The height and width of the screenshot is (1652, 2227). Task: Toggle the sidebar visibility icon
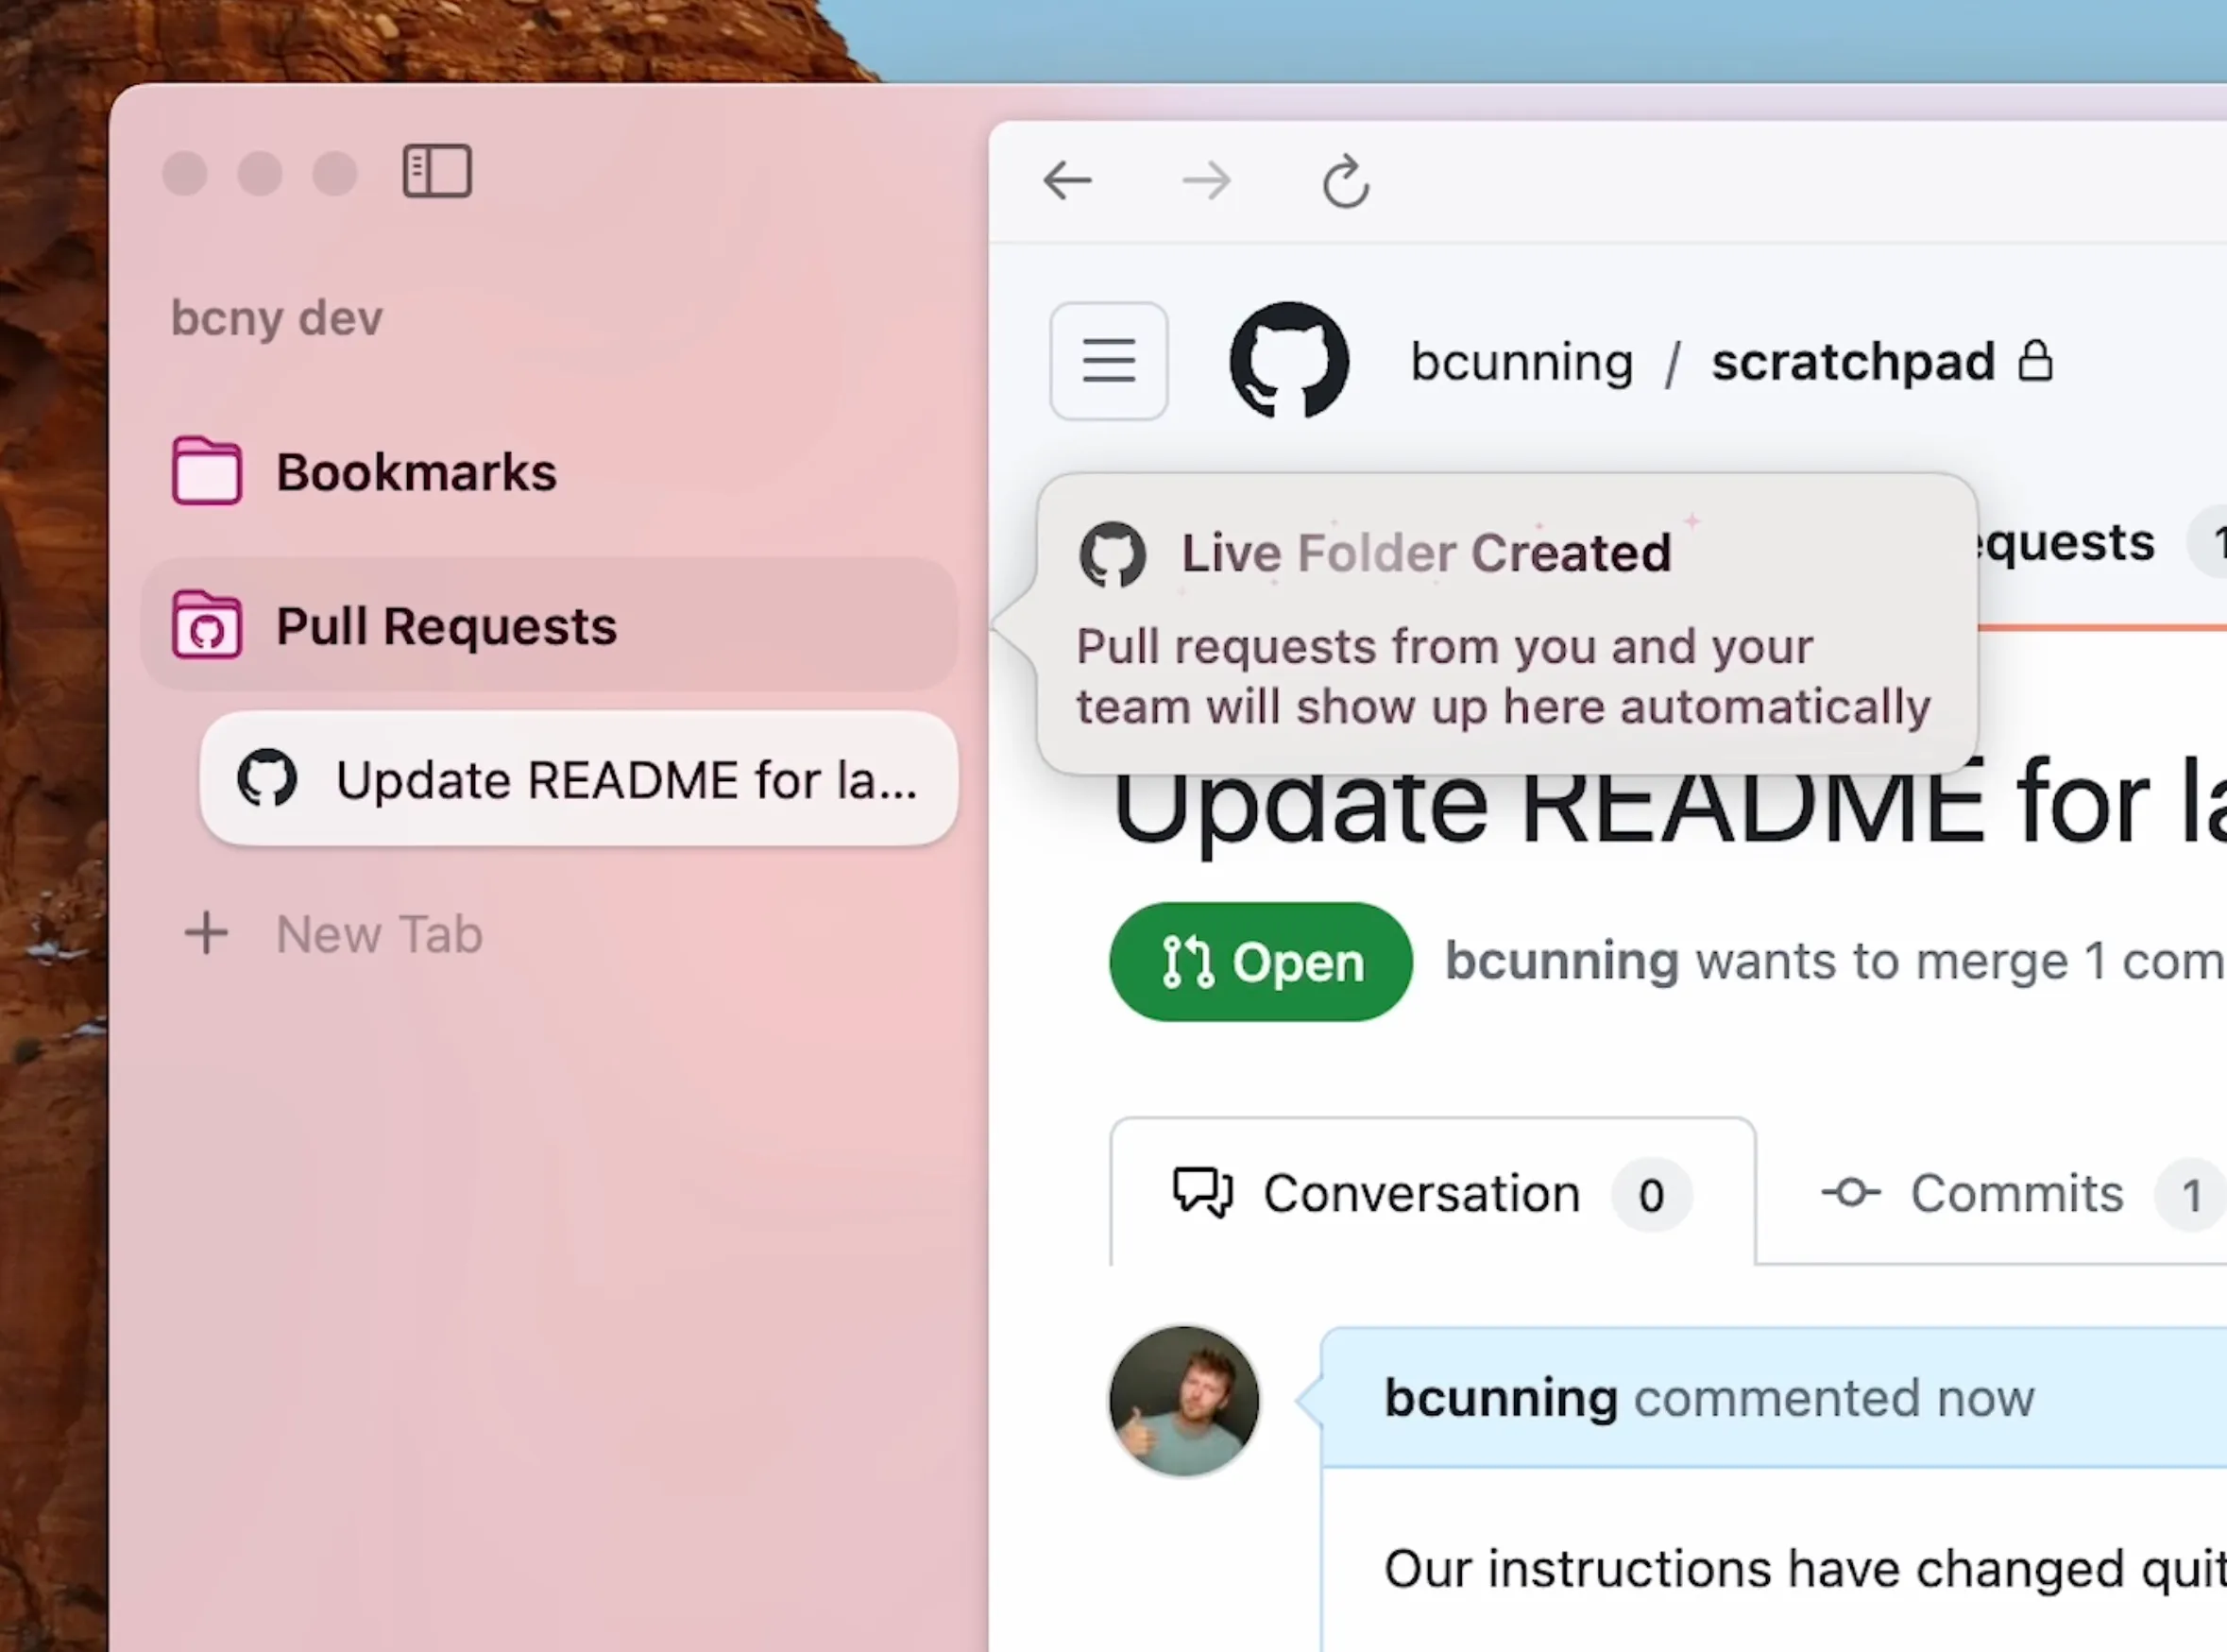pyautogui.click(x=437, y=171)
